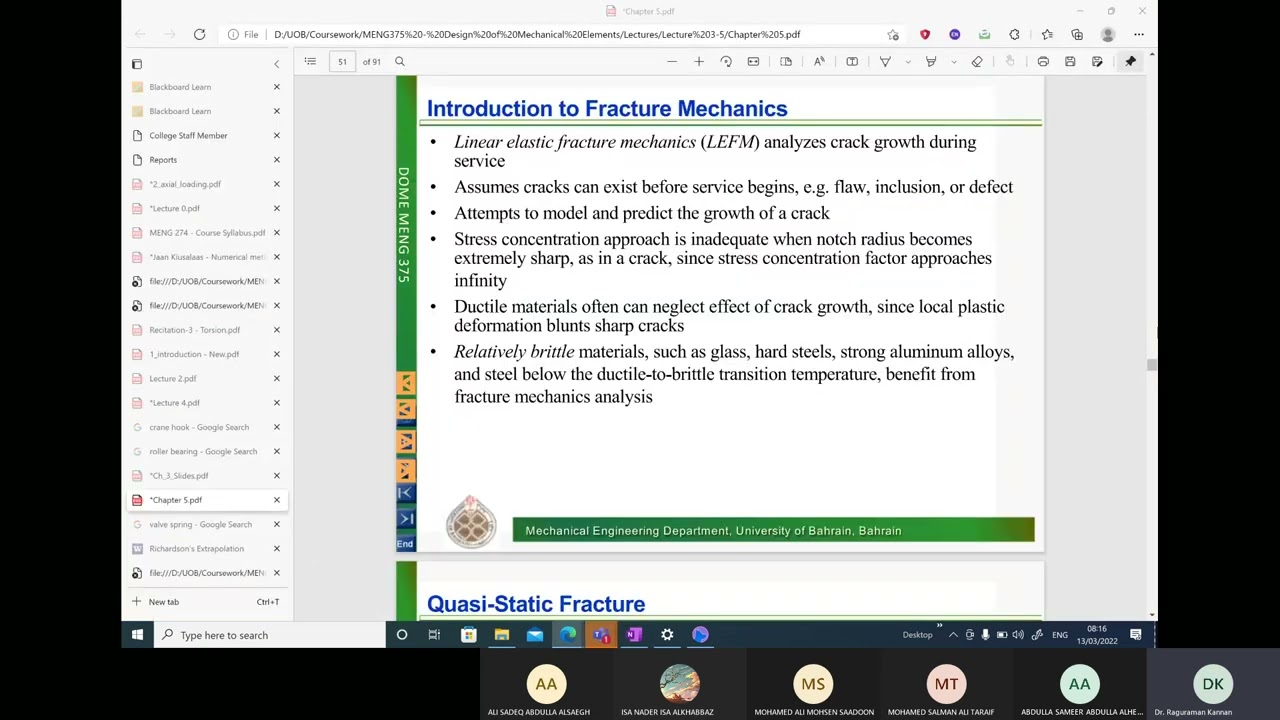This screenshot has width=1280, height=720.
Task: Close the 1_introduction - New.pdf tab
Action: click(277, 354)
